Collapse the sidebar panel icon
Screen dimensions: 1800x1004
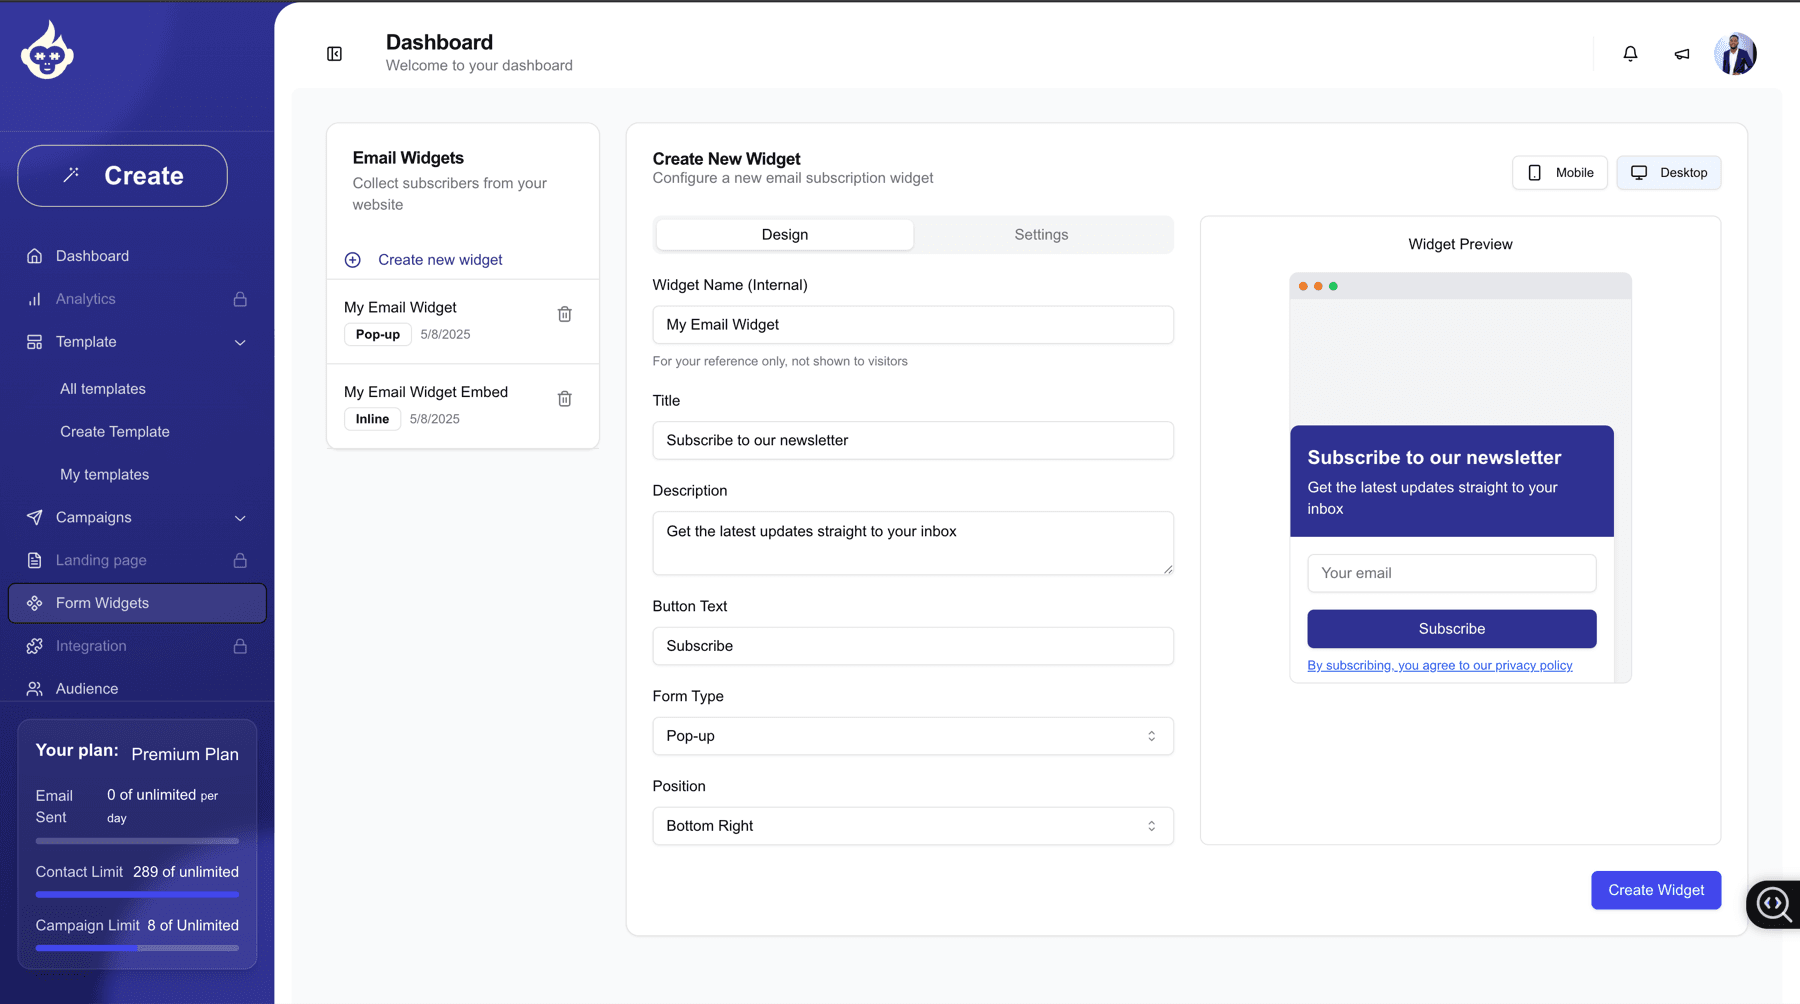pyautogui.click(x=335, y=54)
